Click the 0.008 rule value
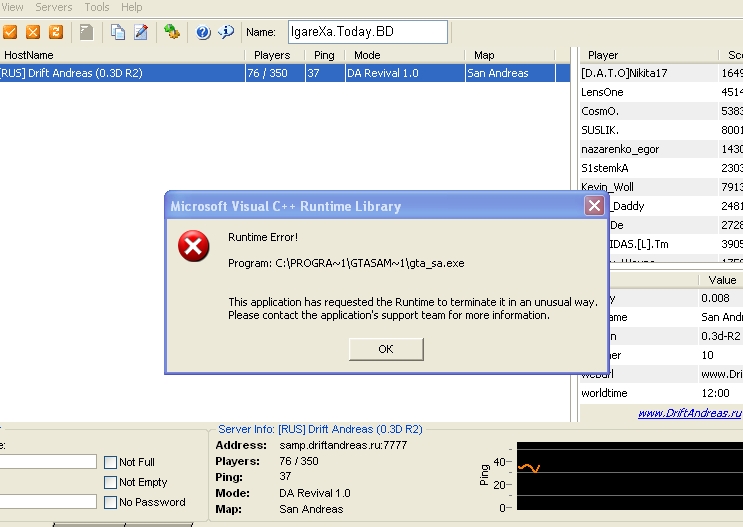Screen dimensions: 743x527 (715, 298)
